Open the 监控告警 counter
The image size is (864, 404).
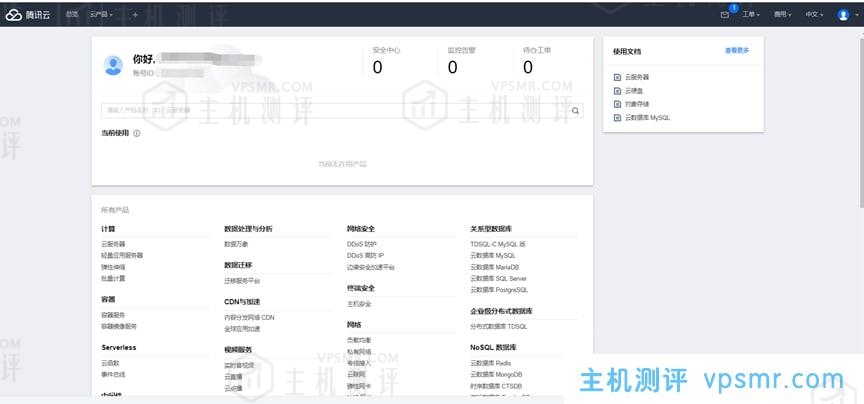coord(461,61)
